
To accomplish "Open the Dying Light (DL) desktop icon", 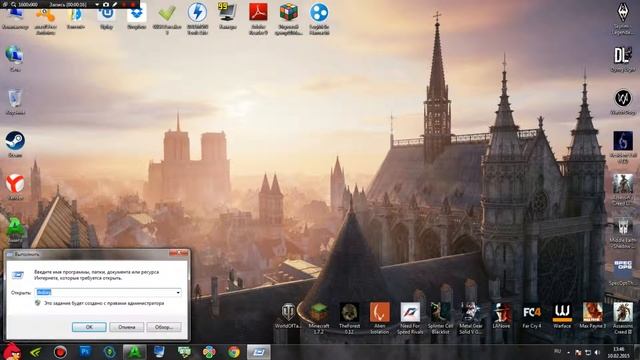I will (622, 56).
